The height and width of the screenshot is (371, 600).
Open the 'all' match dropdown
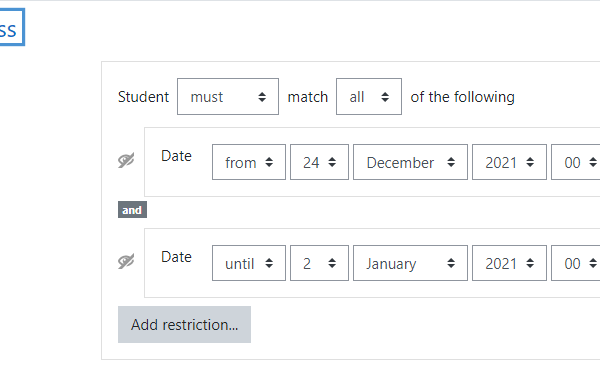[x=369, y=96]
